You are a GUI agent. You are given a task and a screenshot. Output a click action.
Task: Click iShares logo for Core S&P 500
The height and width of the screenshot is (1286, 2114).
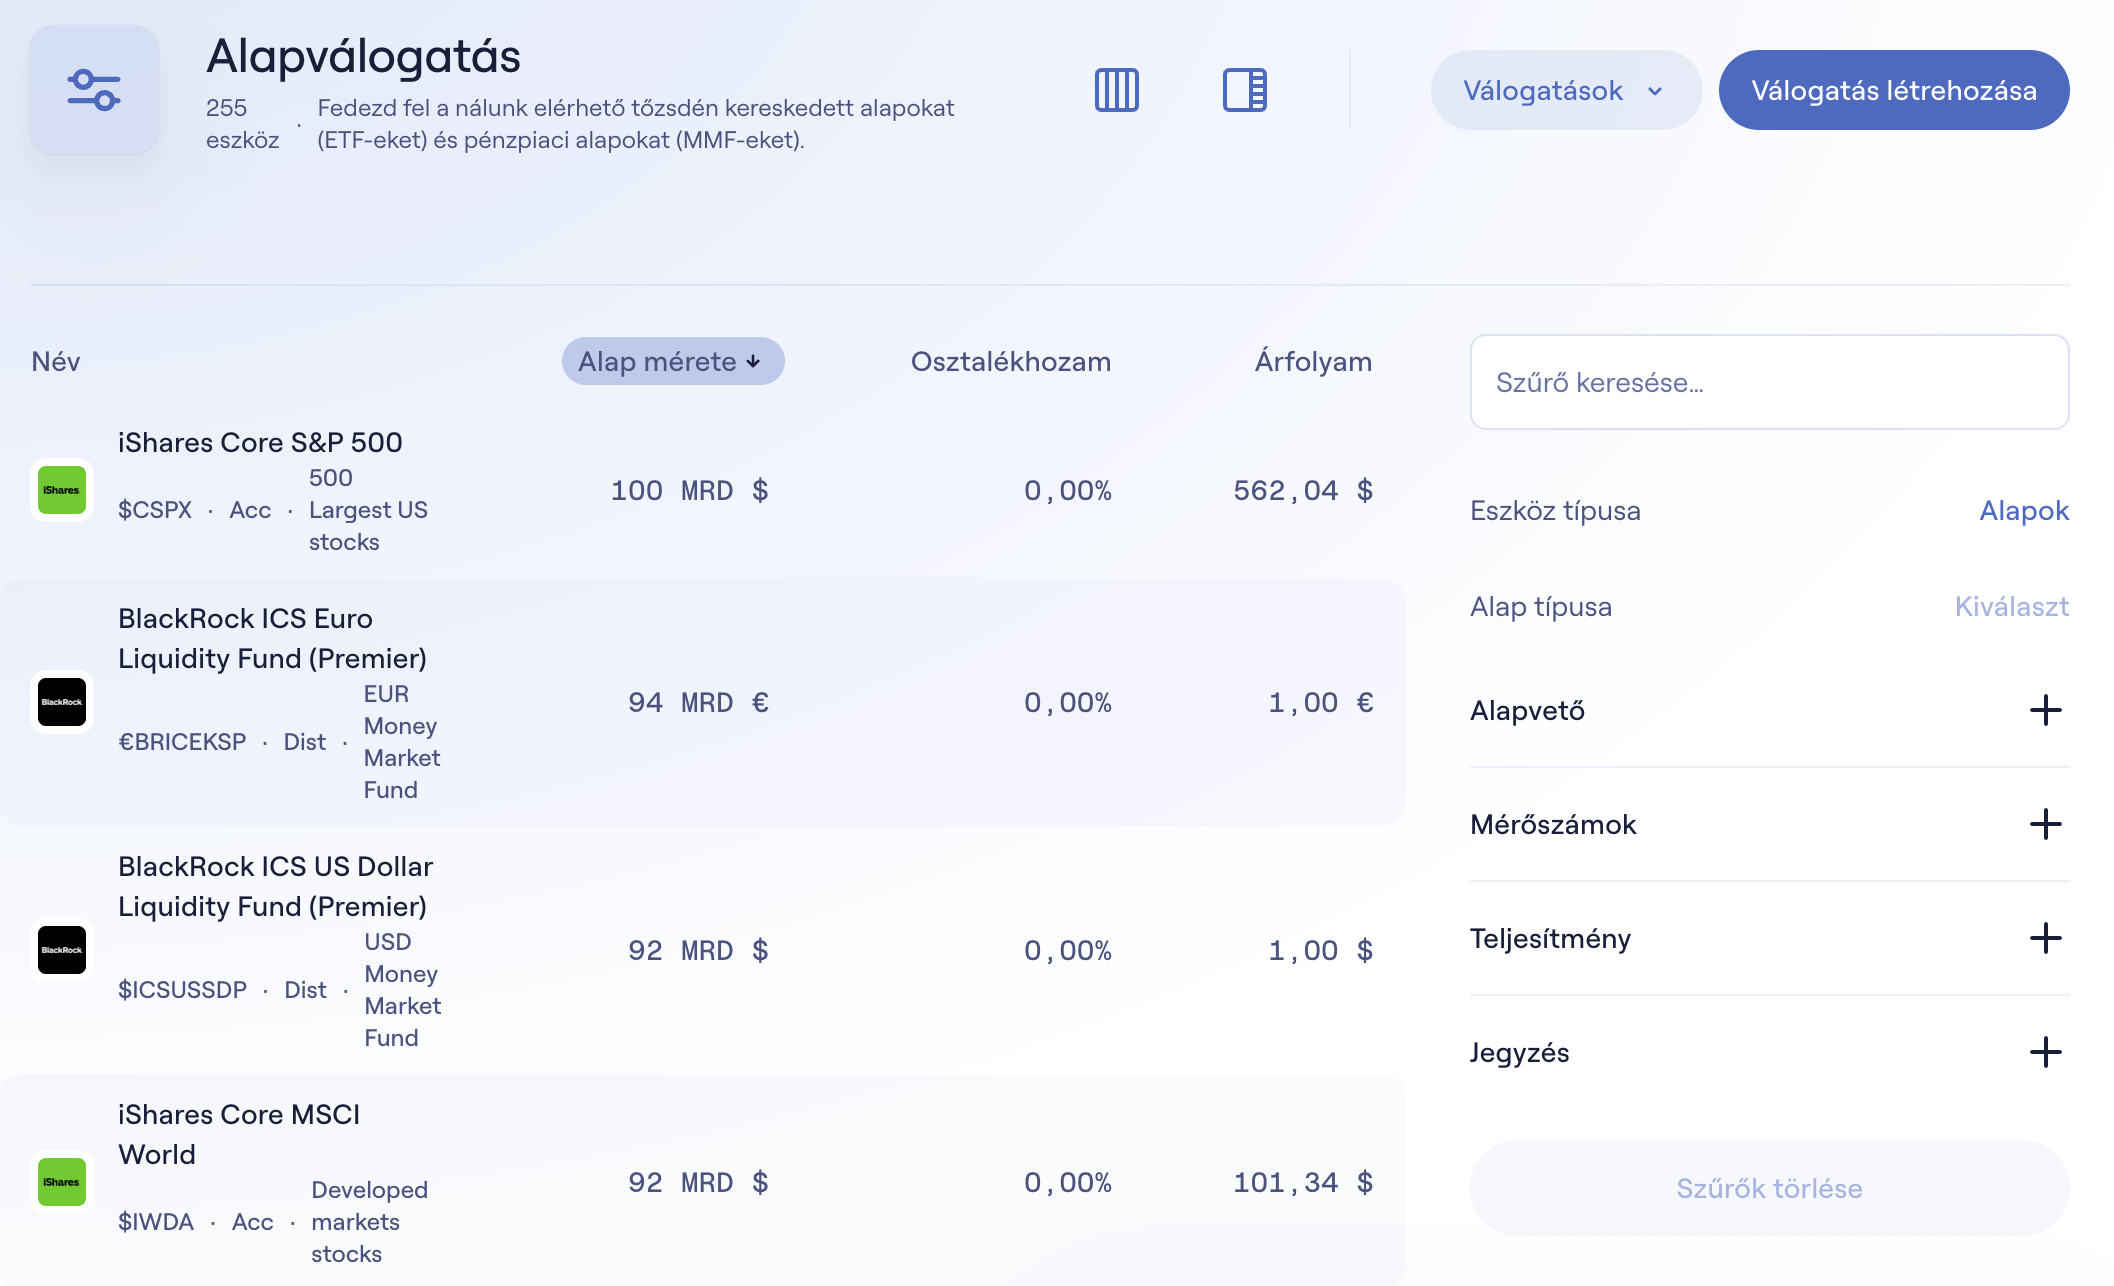62,490
